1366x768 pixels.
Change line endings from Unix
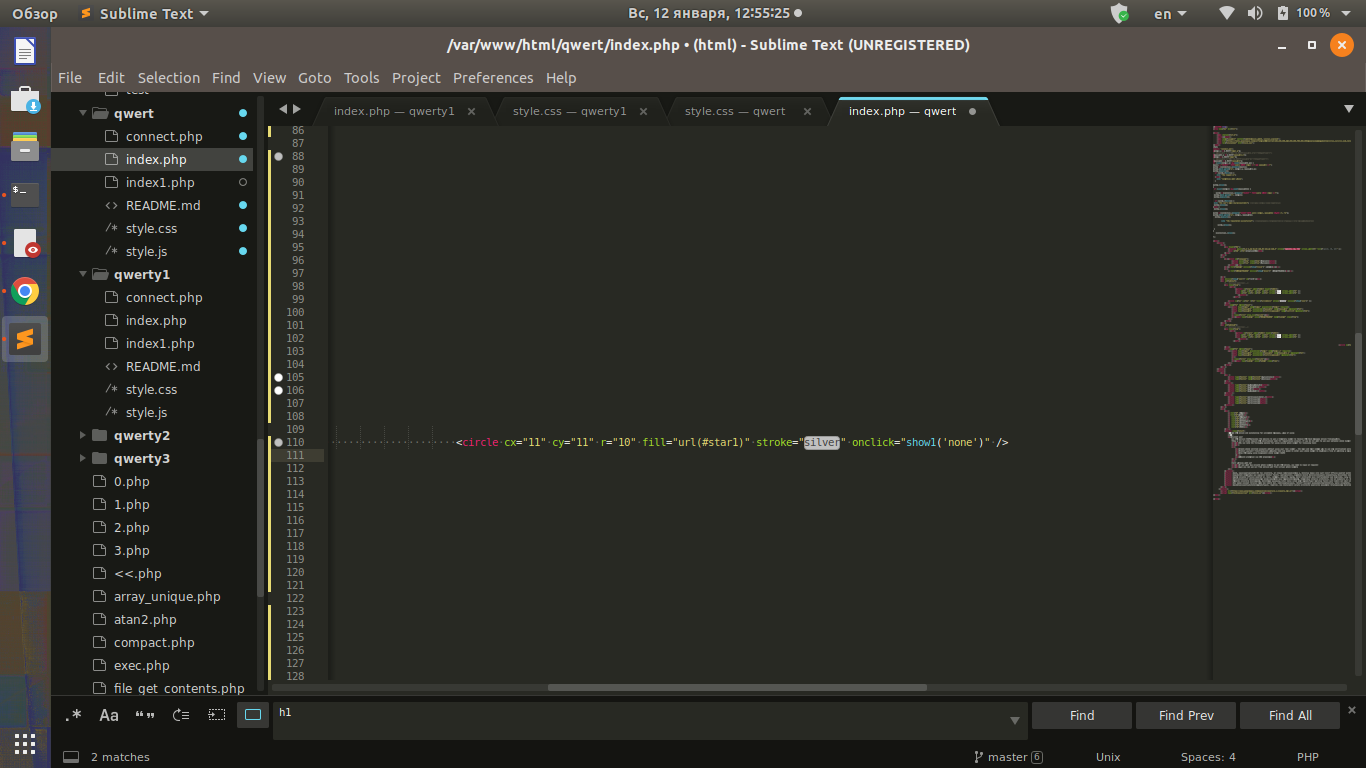pyautogui.click(x=1108, y=757)
